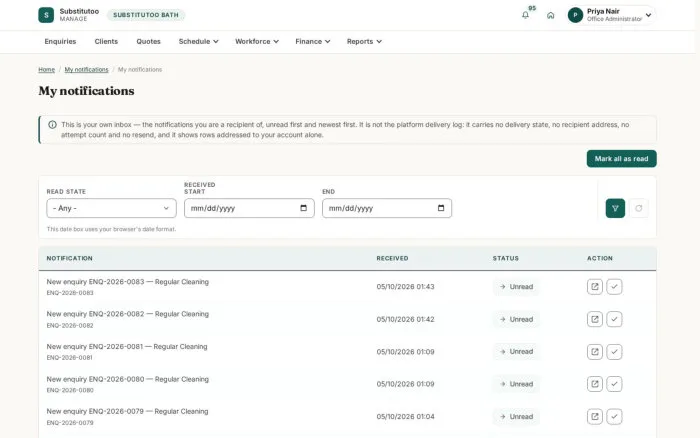Image resolution: width=700 pixels, height=438 pixels.
Task: Select "New enquiry ENQ-2026-0083 — Regular Cleaning" text
Action: tap(128, 282)
